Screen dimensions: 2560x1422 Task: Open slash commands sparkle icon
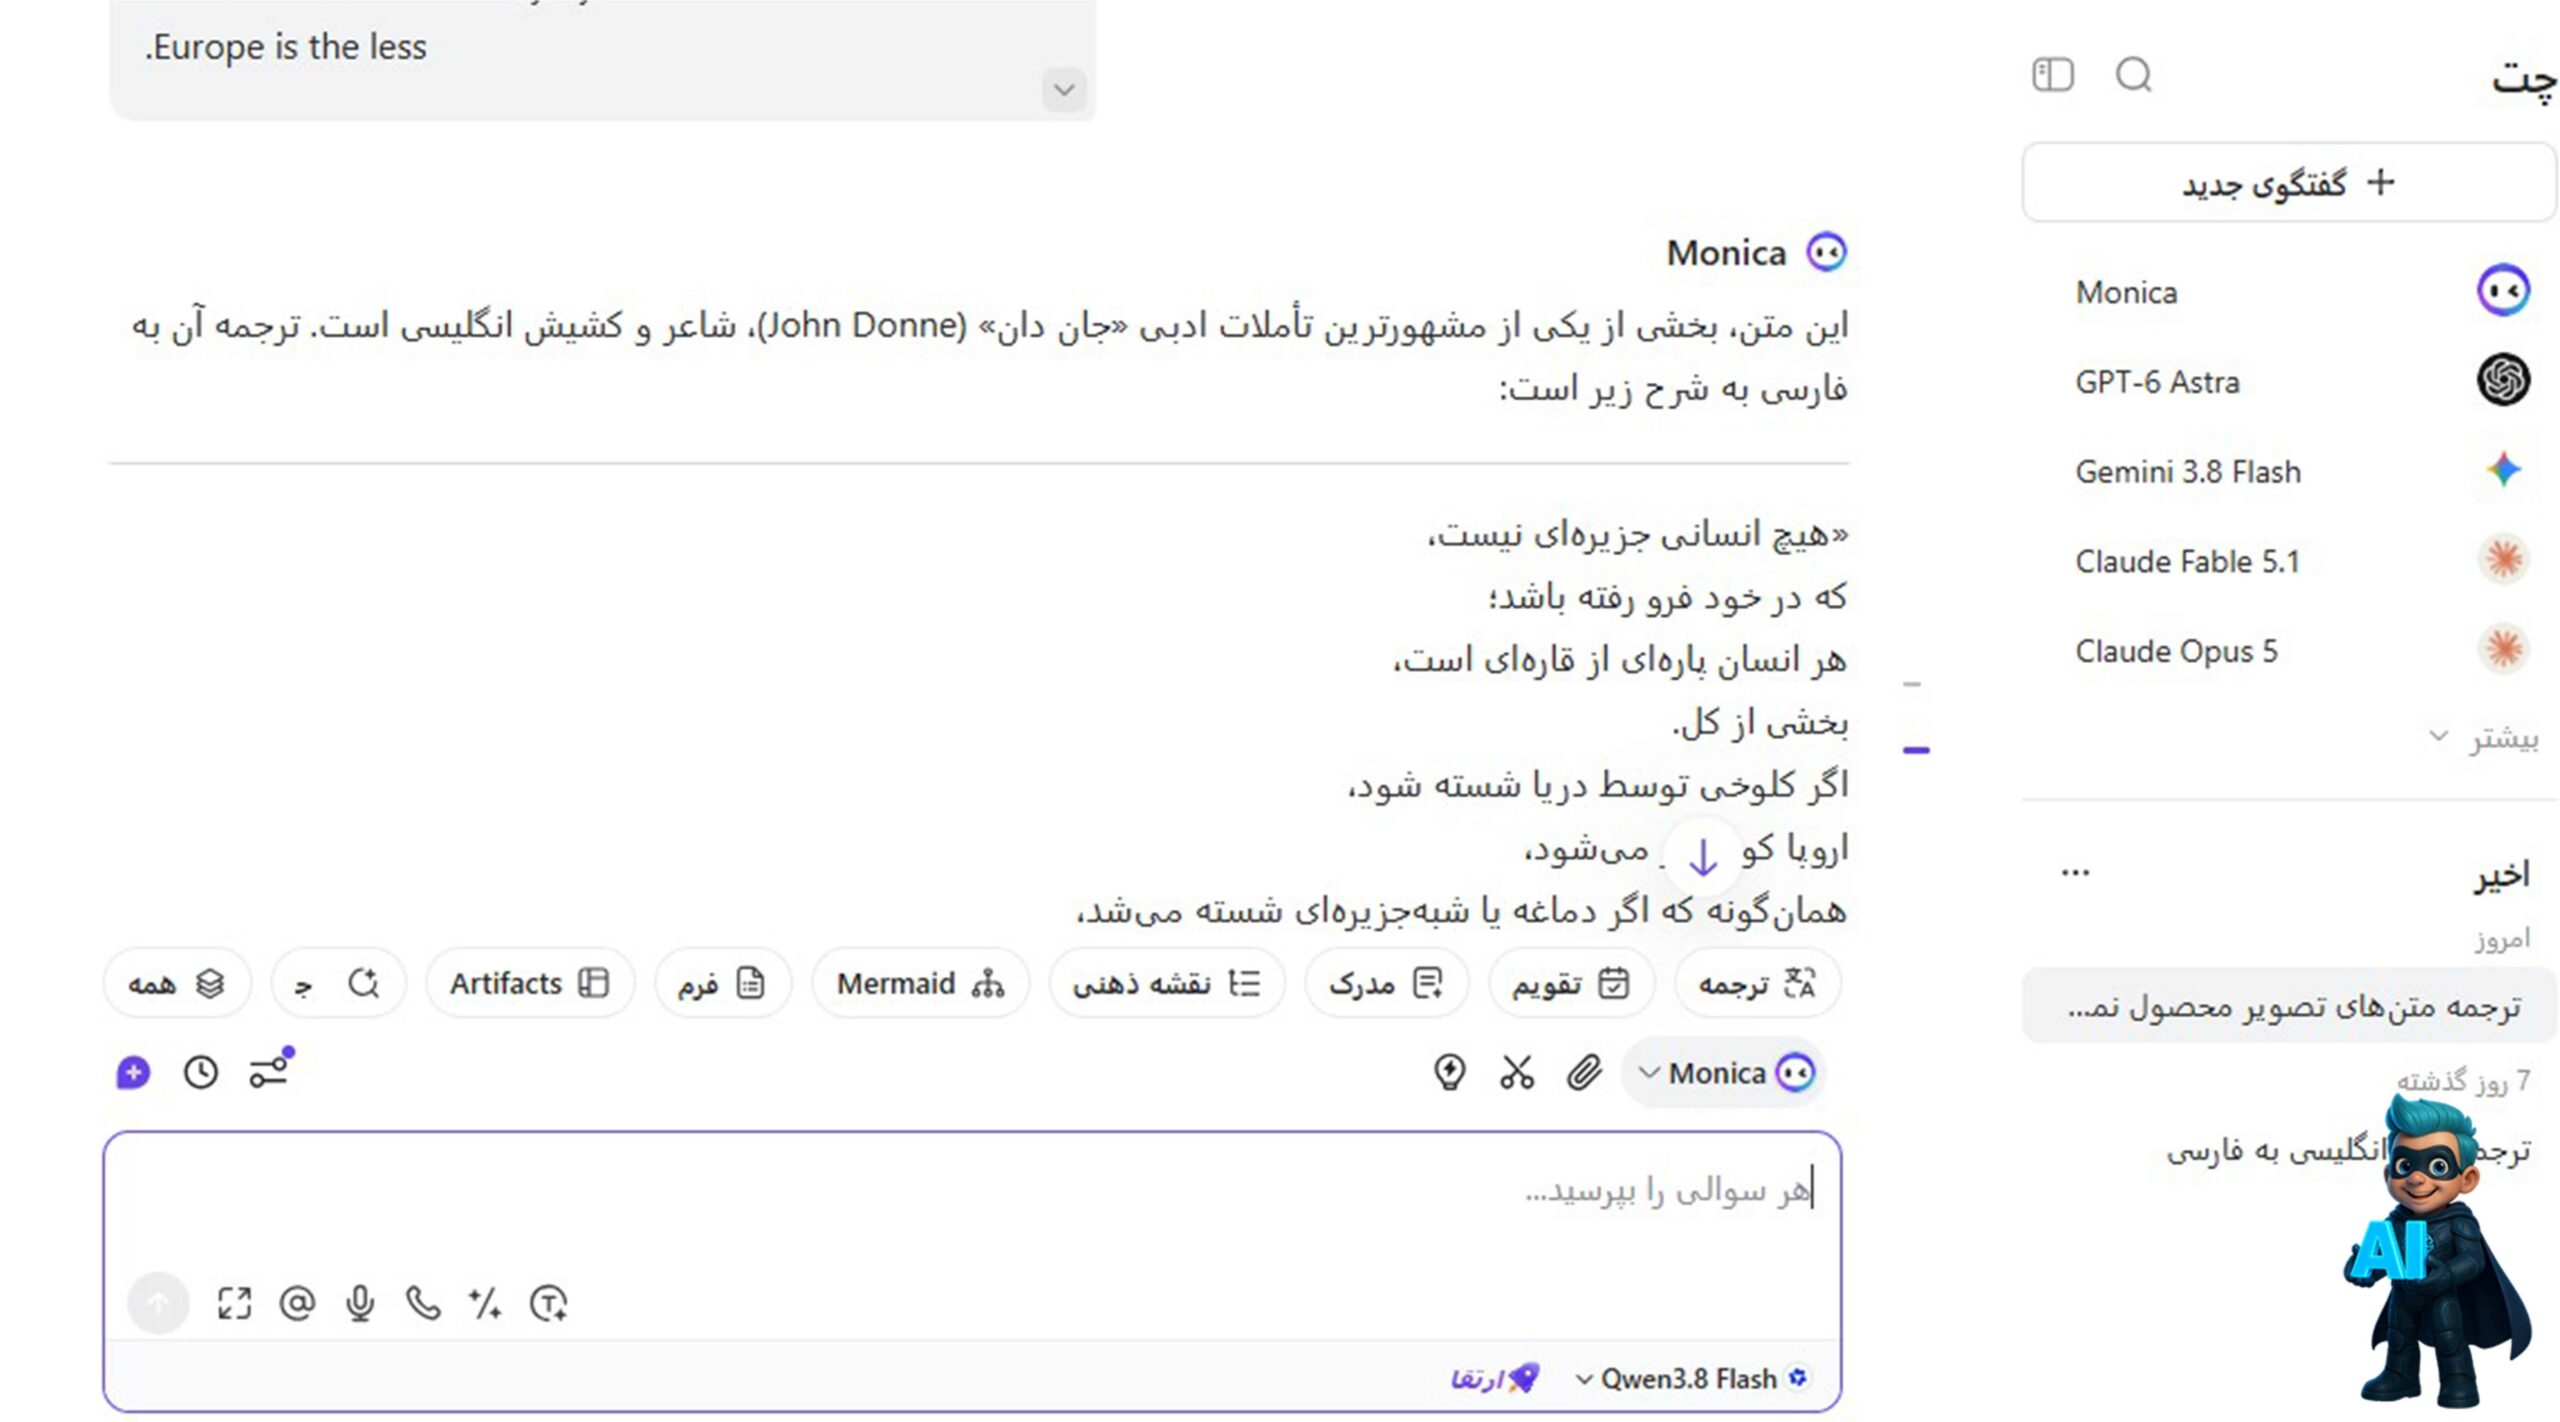tap(485, 1303)
